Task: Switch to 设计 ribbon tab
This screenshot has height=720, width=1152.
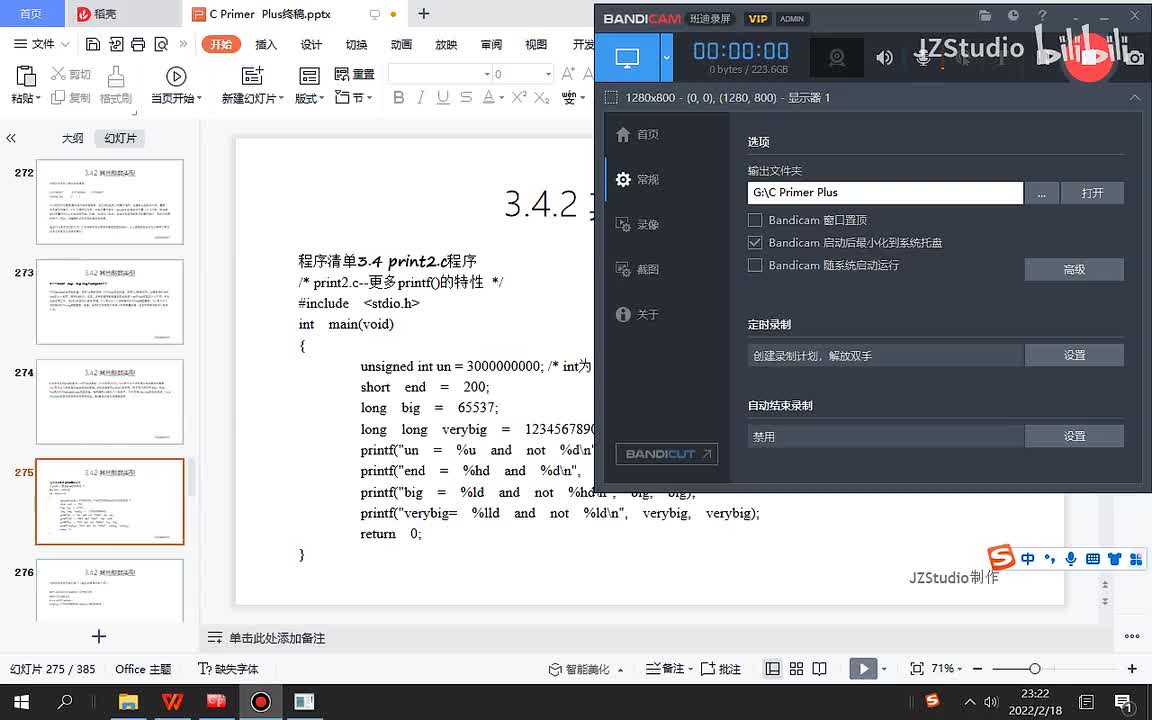Action: tap(311, 44)
